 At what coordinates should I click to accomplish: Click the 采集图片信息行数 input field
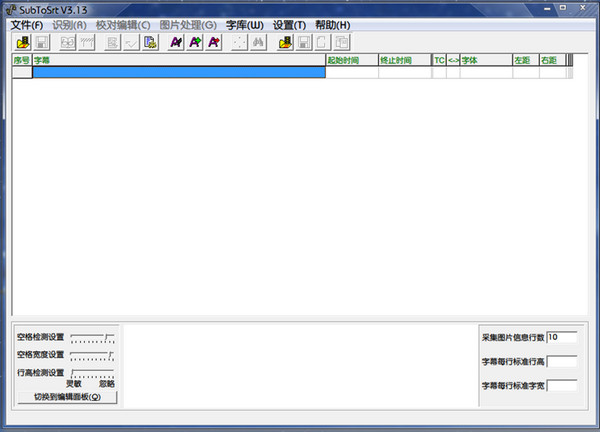(x=561, y=338)
